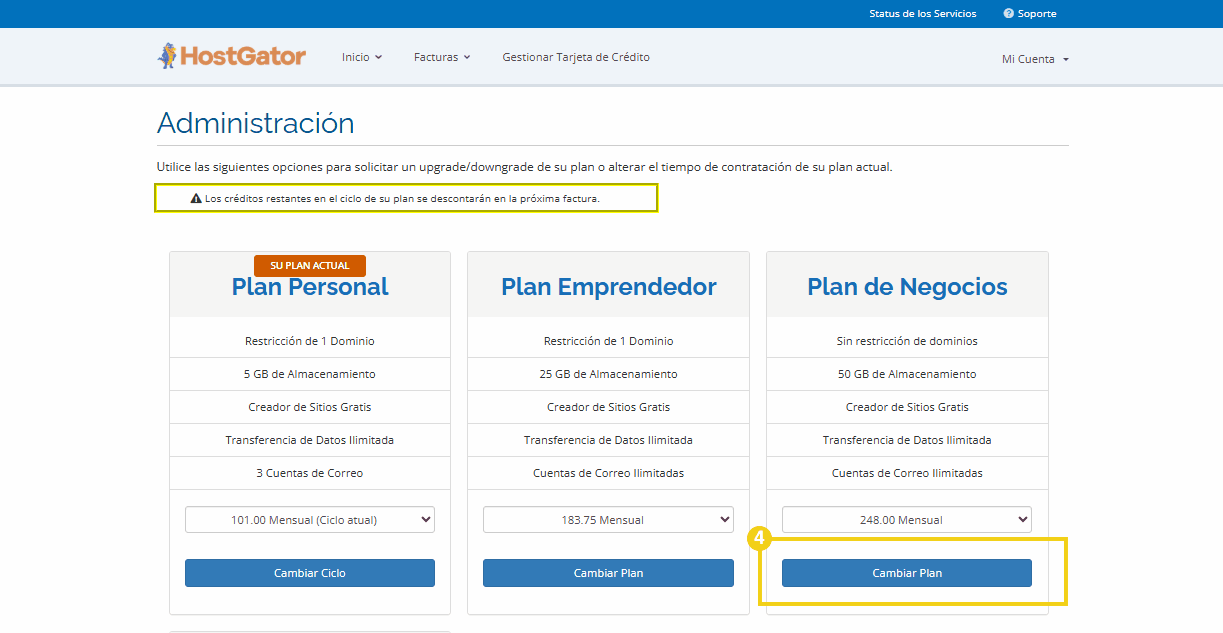Open Plan Emprendedor 183.75 Mensual dropdown
This screenshot has height=633, width=1223.
point(608,520)
